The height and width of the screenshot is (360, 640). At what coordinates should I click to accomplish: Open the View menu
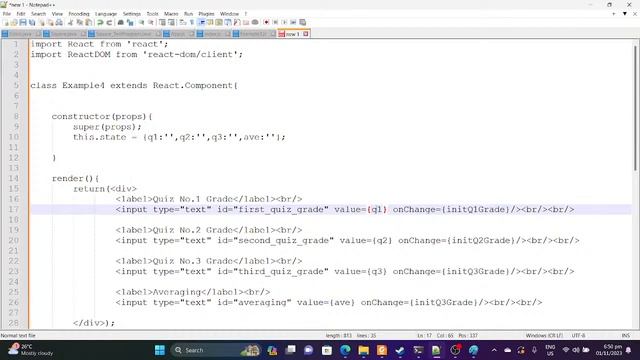click(x=57, y=14)
